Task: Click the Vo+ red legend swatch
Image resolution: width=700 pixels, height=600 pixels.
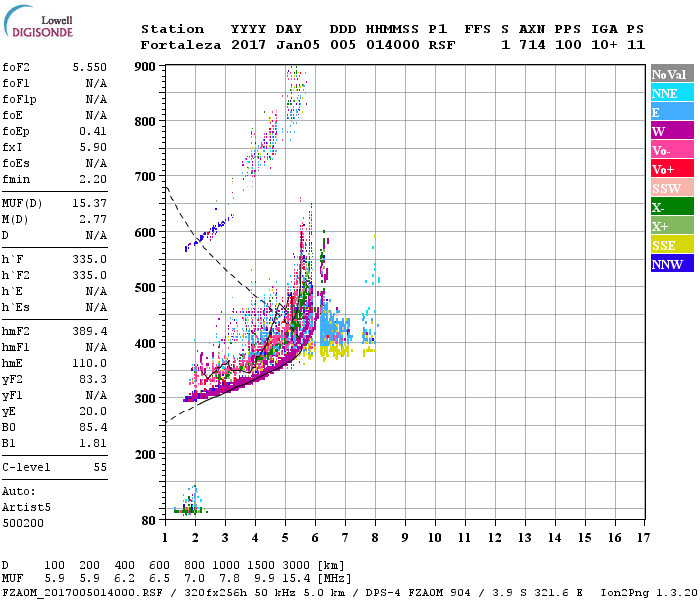Action: tap(672, 169)
